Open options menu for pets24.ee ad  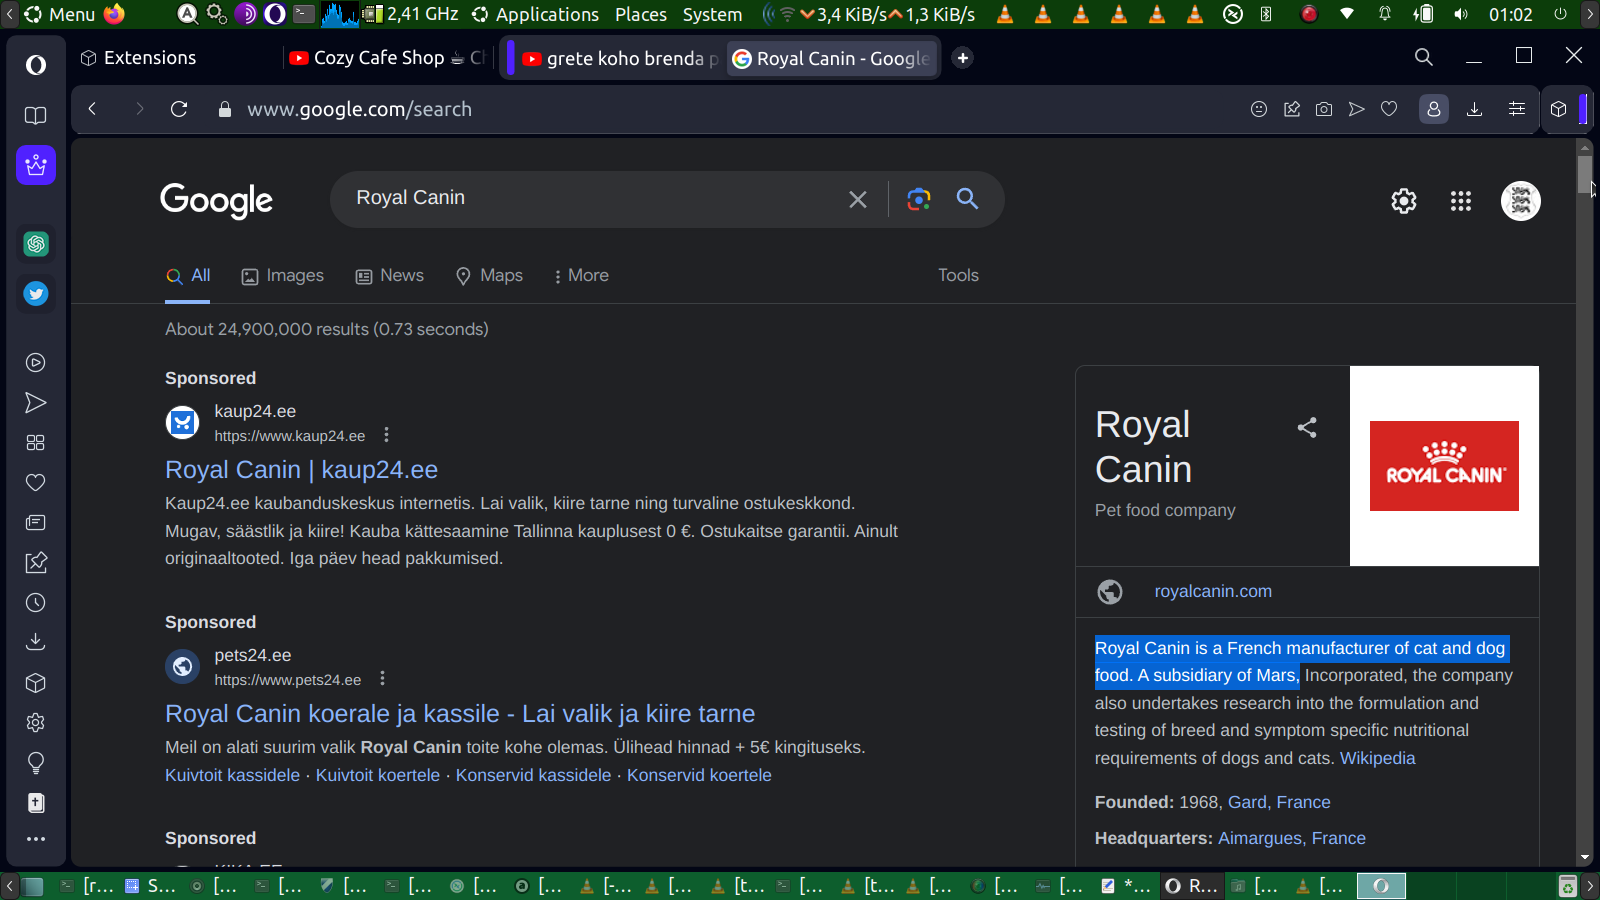[x=383, y=679]
